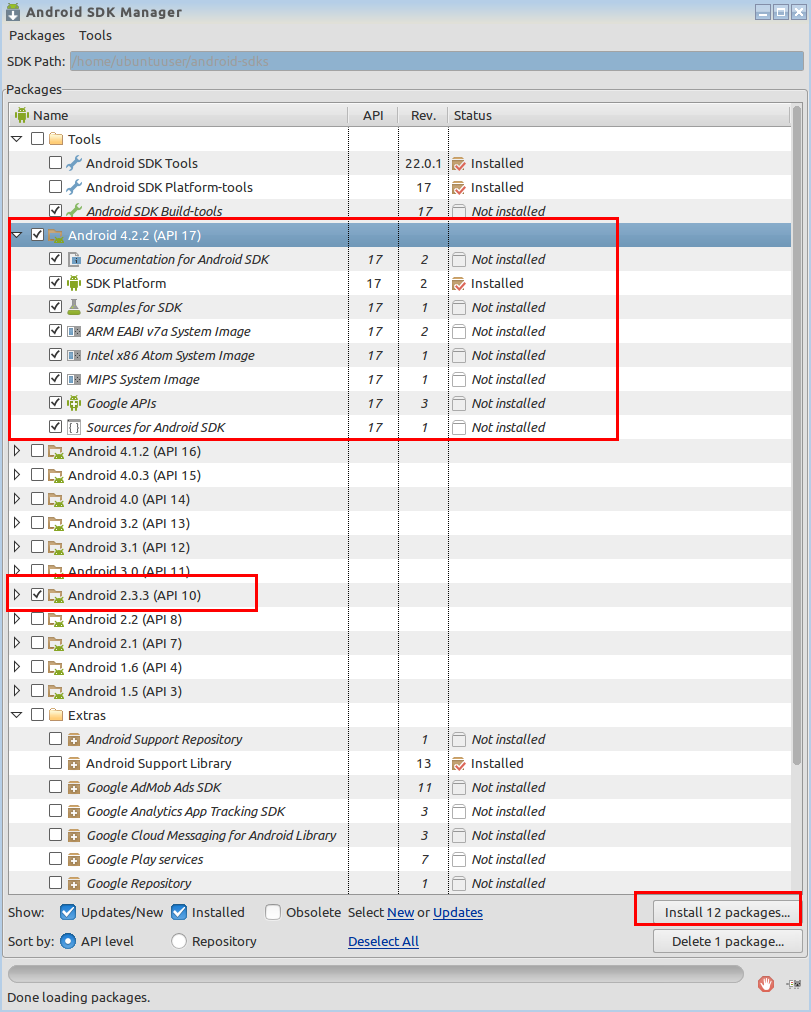Click Delete 1 package button
The width and height of the screenshot is (811, 1012).
click(728, 941)
